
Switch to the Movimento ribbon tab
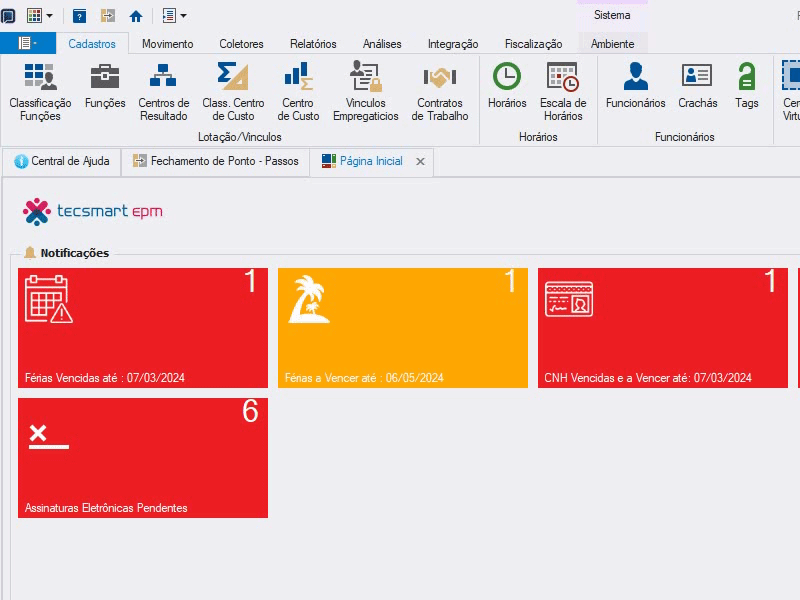pyautogui.click(x=167, y=44)
